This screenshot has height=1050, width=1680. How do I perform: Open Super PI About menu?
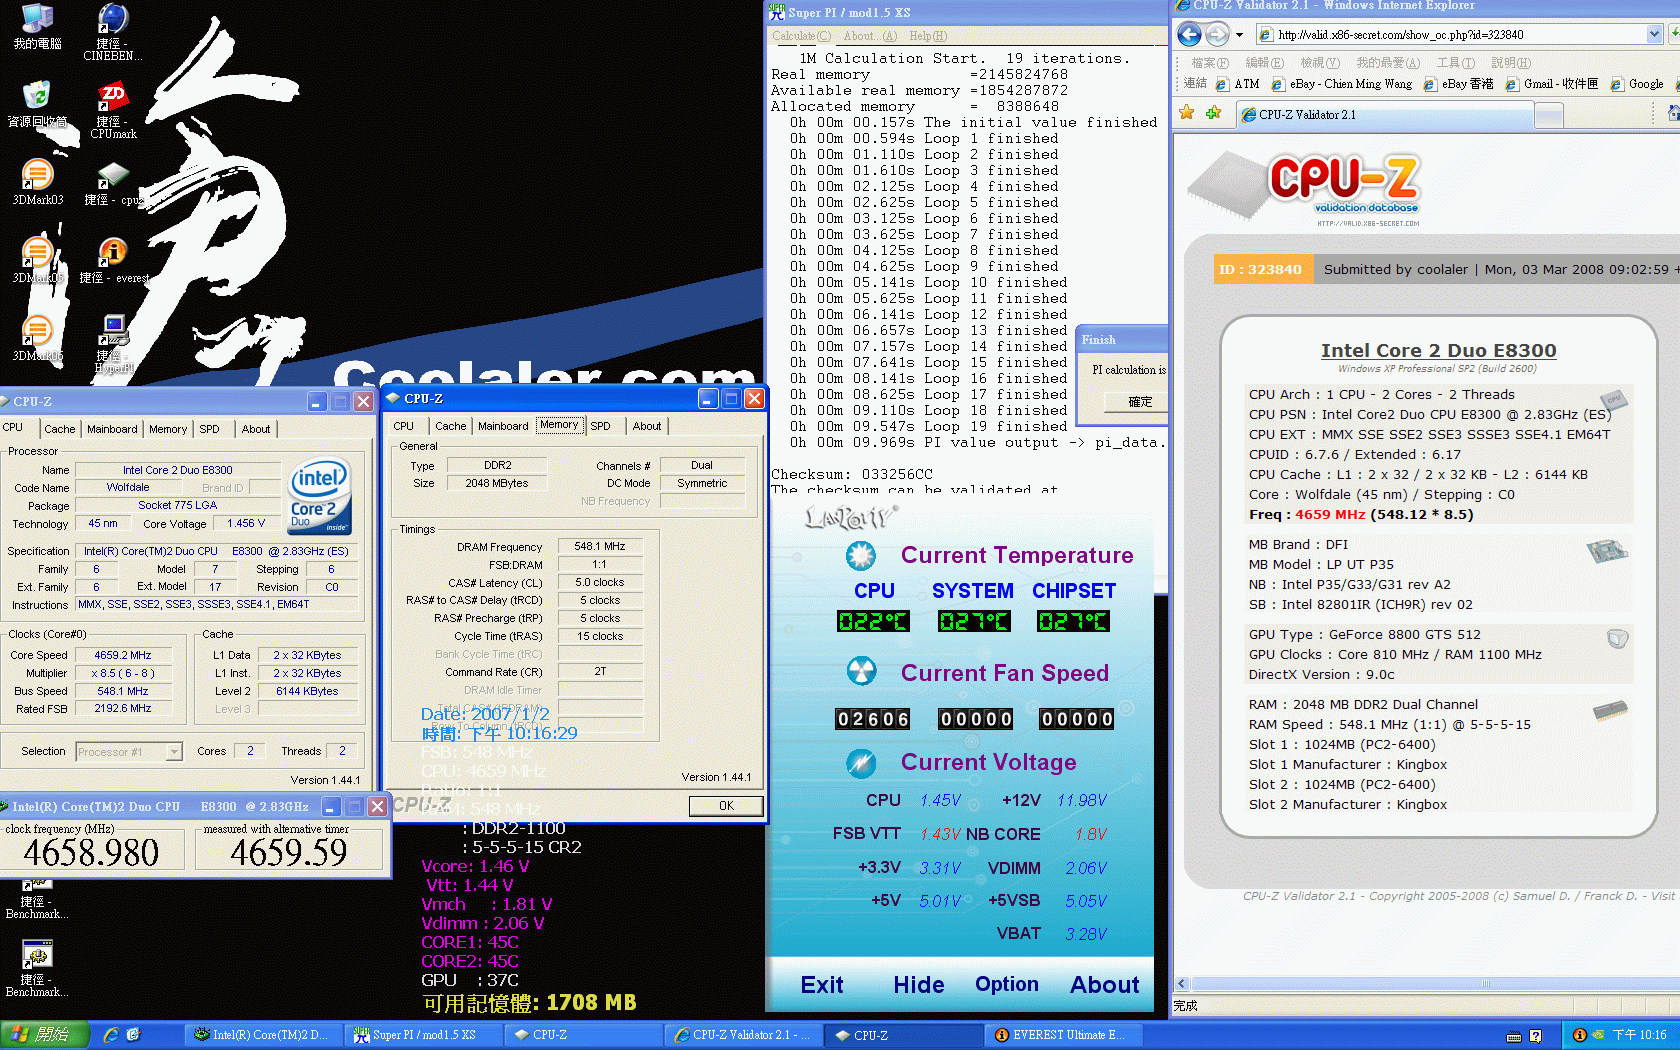click(870, 36)
